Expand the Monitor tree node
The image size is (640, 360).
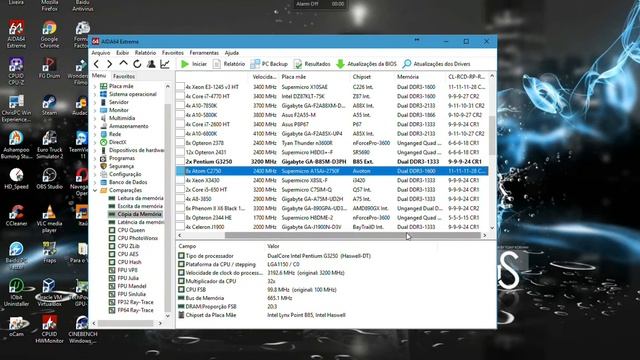pyautogui.click(x=95, y=110)
